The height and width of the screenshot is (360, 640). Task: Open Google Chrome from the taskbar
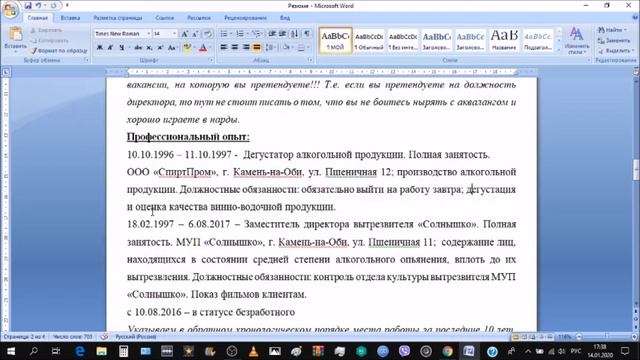point(448,351)
